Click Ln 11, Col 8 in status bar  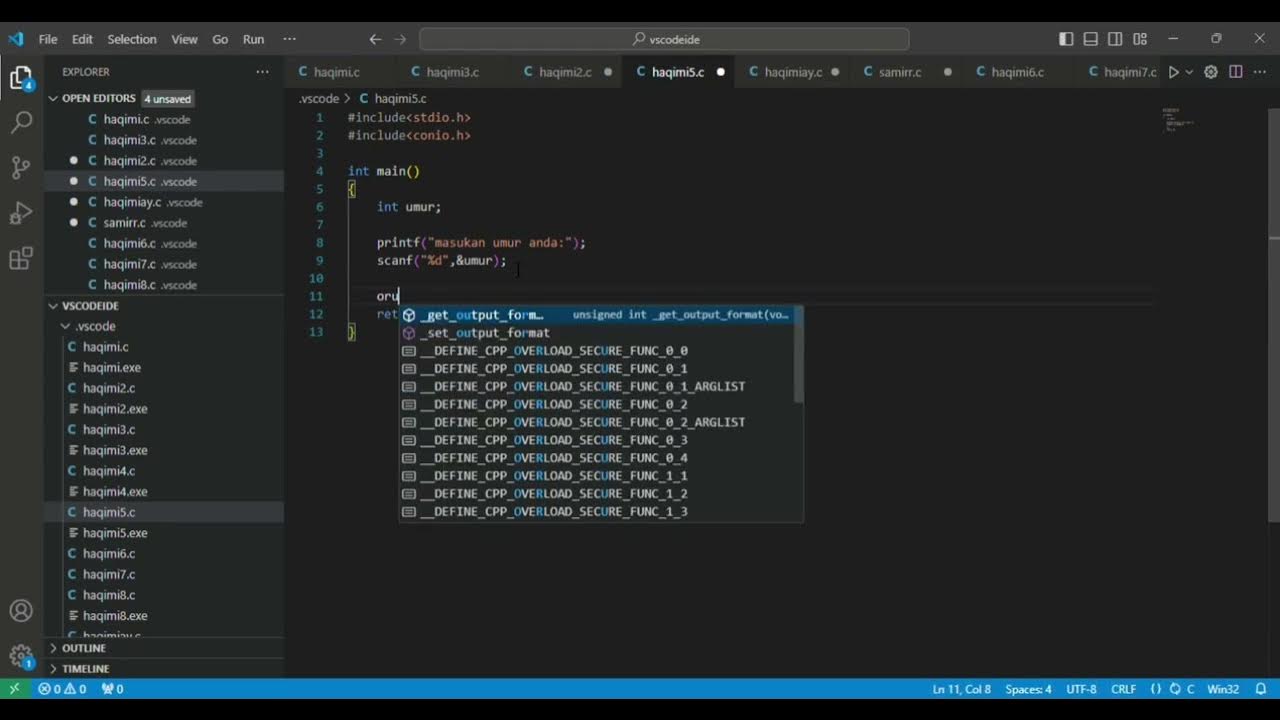click(961, 689)
